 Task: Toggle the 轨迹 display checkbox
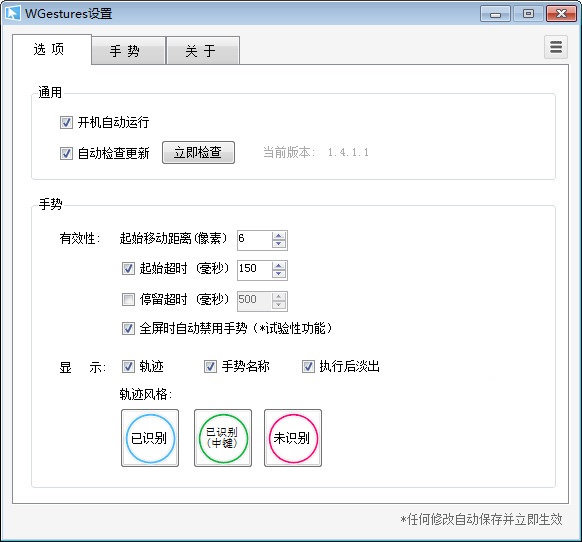tap(128, 367)
